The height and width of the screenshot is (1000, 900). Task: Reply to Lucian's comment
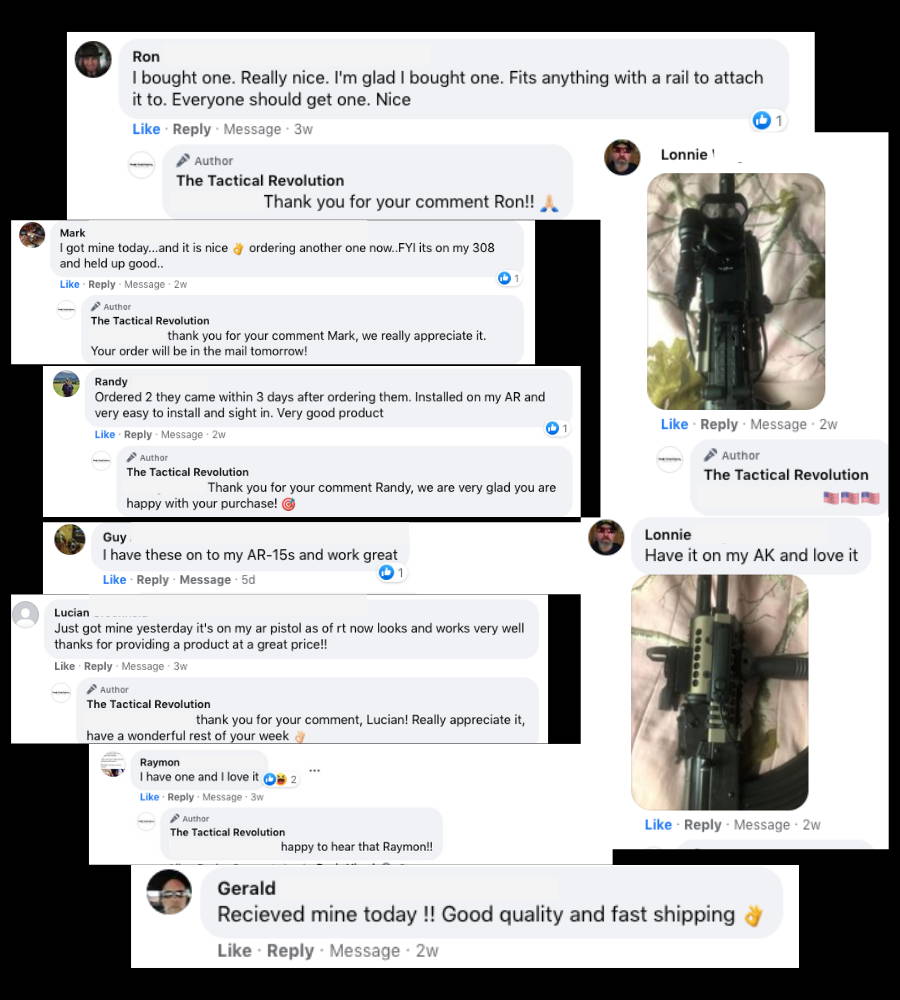(98, 666)
